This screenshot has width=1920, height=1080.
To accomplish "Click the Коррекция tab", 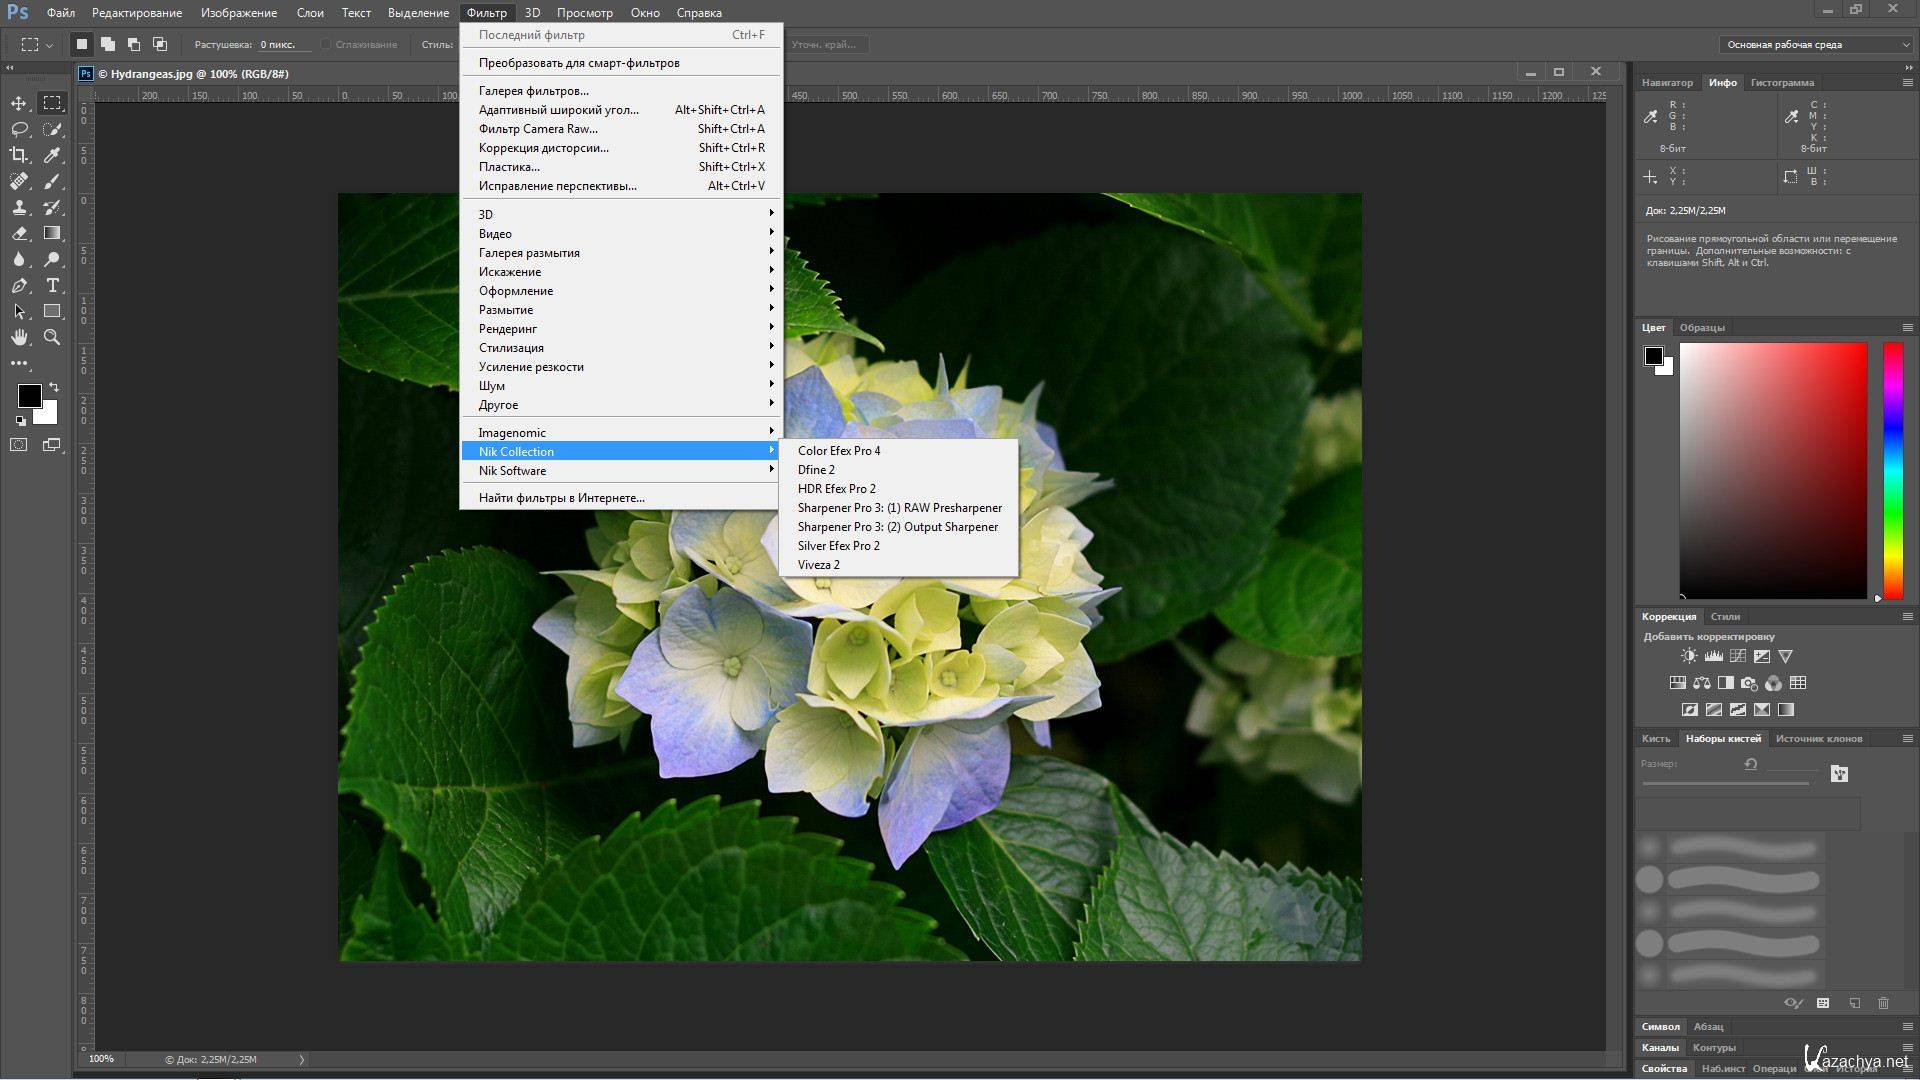I will 1667,616.
